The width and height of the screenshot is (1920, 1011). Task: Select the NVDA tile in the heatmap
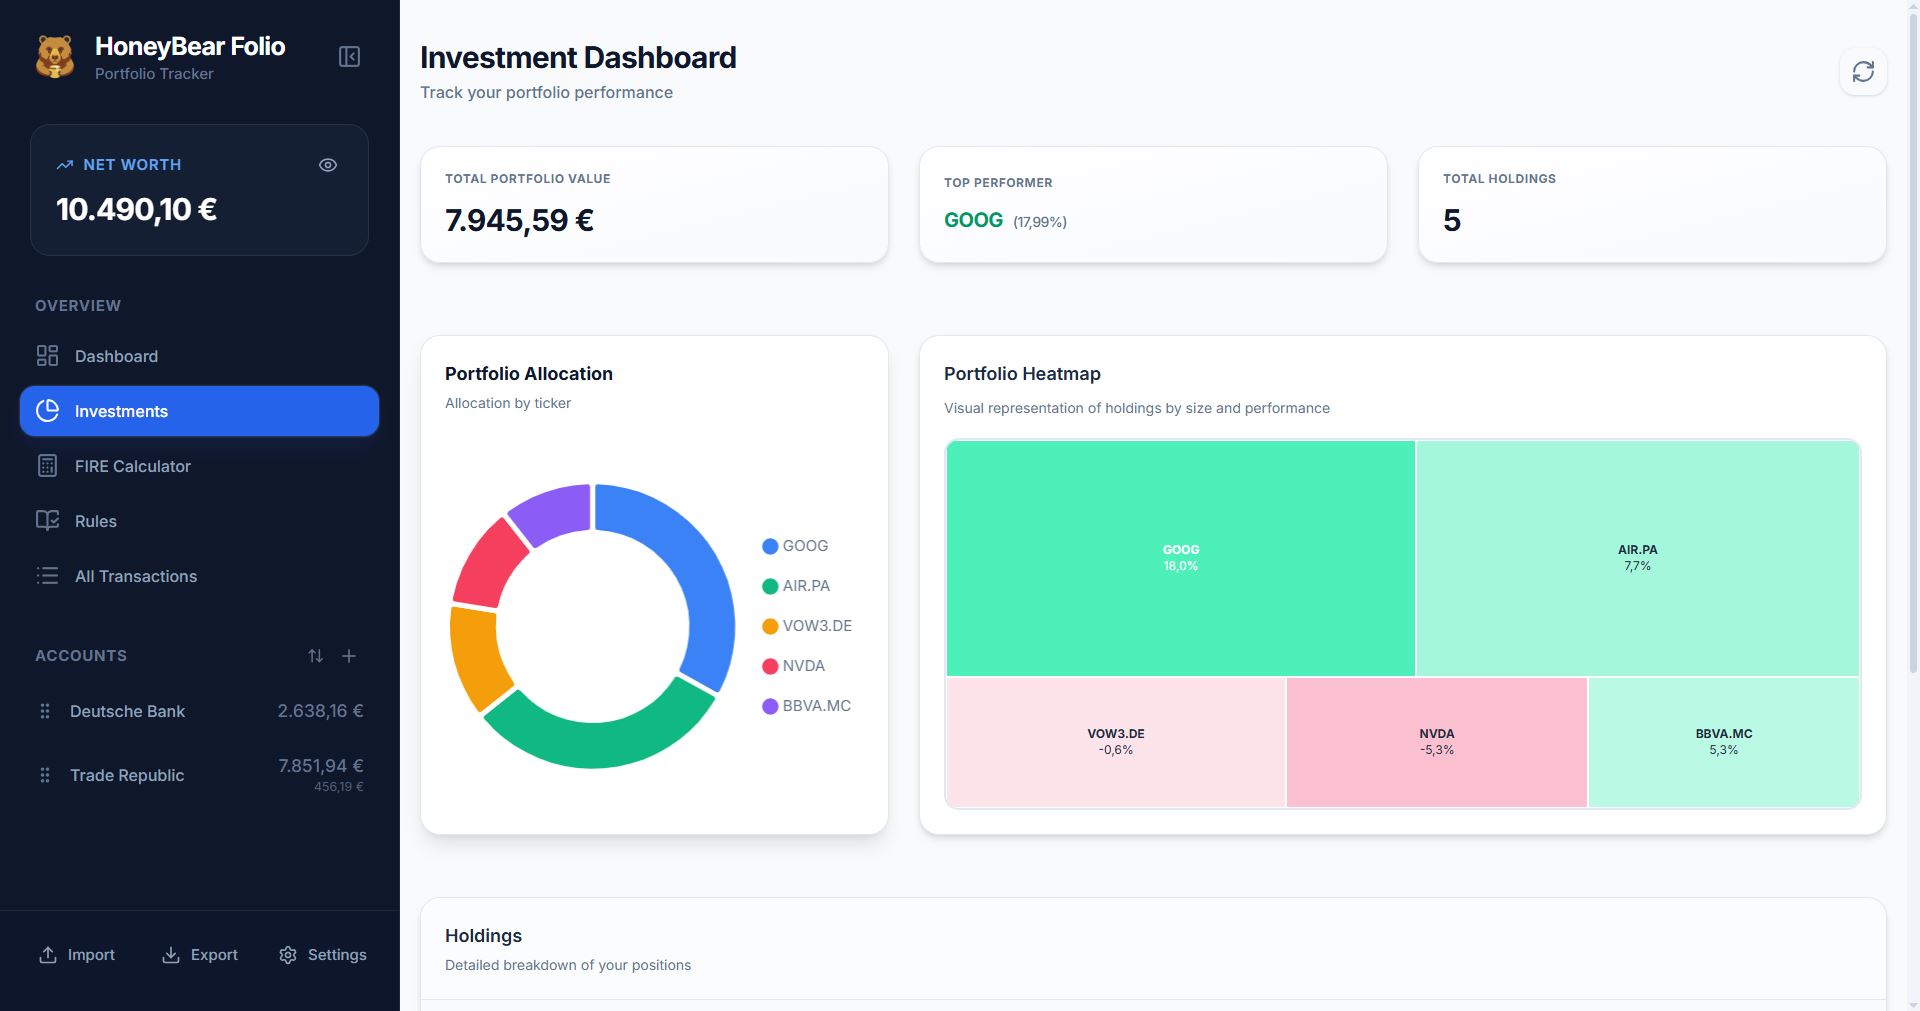click(x=1437, y=741)
